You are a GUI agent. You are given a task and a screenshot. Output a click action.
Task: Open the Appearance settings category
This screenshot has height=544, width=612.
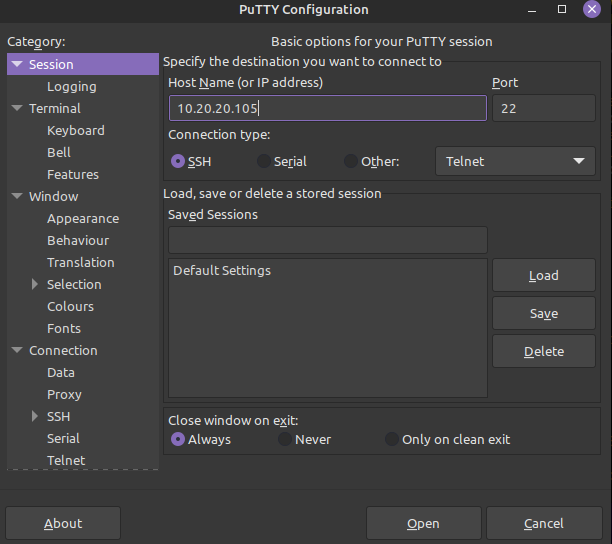point(83,219)
